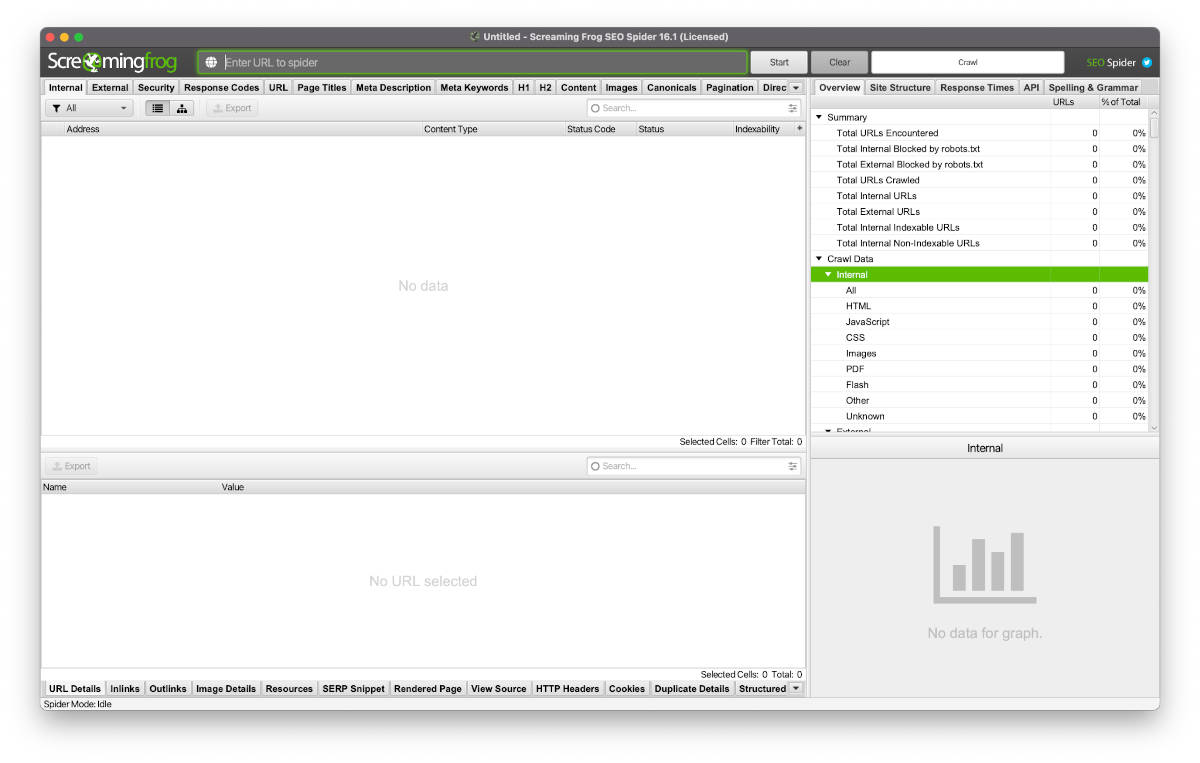This screenshot has width=1200, height=763.
Task: Click the plus icon to add table columns
Action: pos(799,128)
